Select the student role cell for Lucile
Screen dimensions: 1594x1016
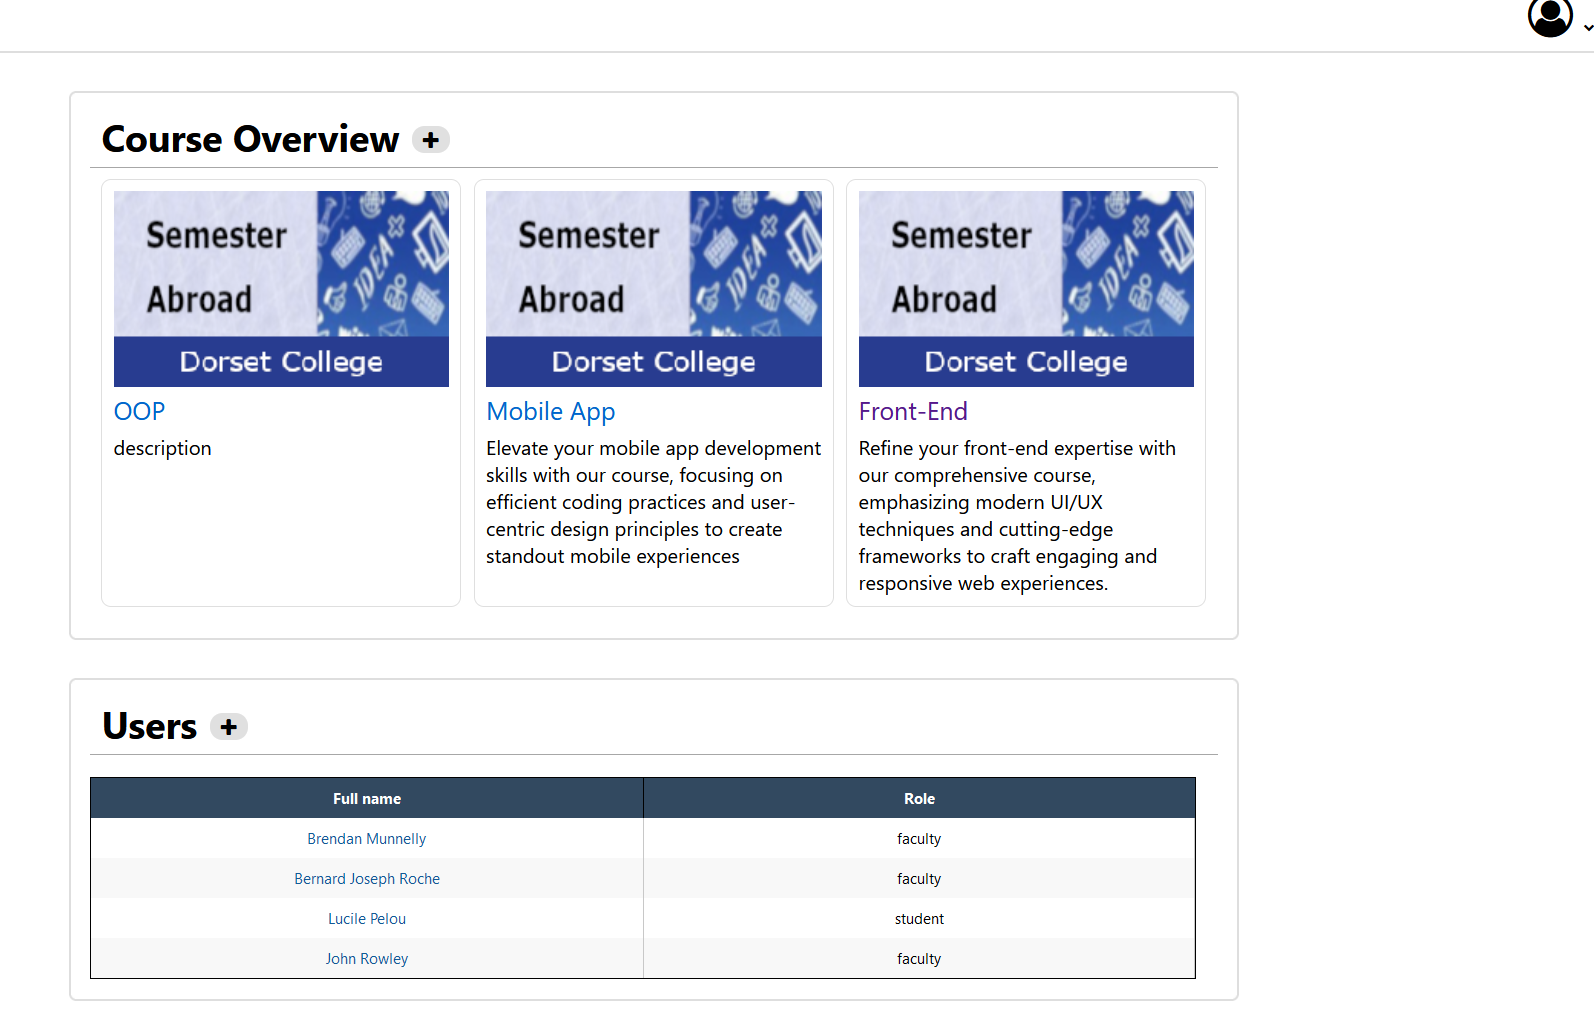coord(919,919)
